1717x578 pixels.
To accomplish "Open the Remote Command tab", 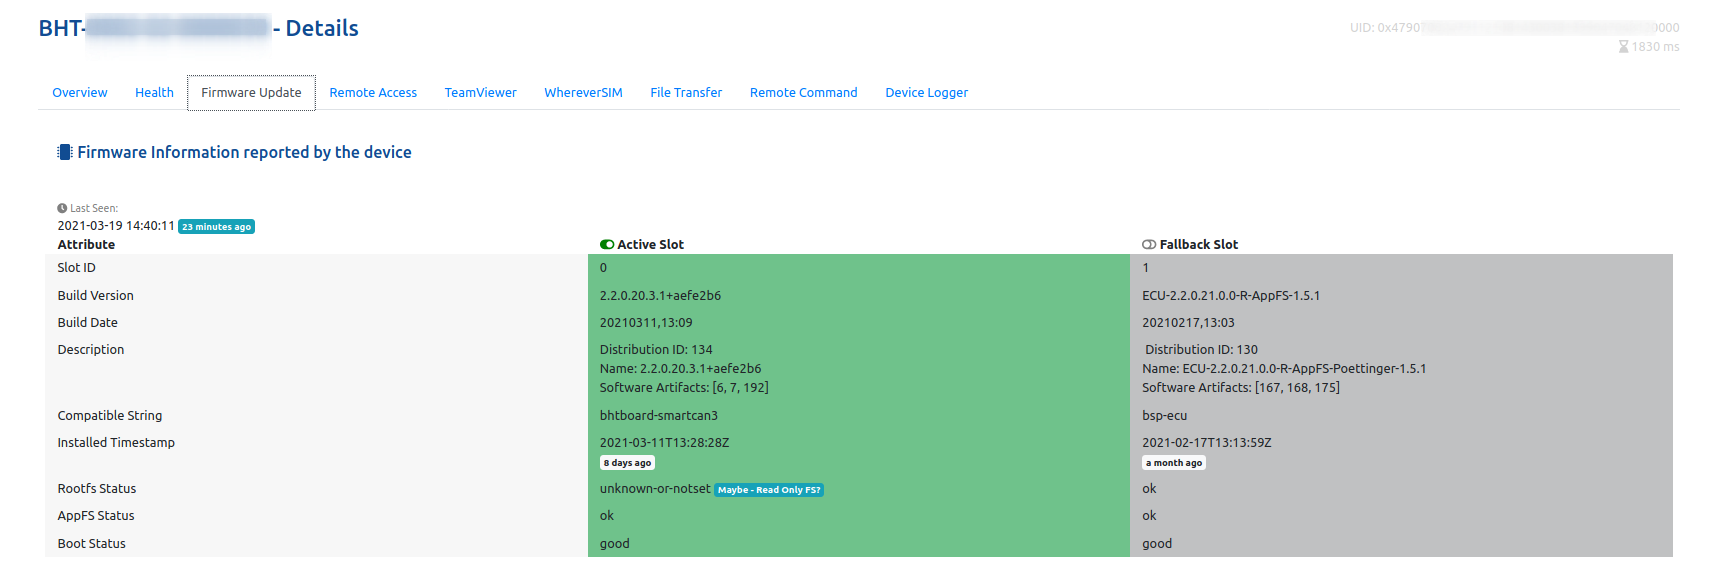I will [803, 93].
